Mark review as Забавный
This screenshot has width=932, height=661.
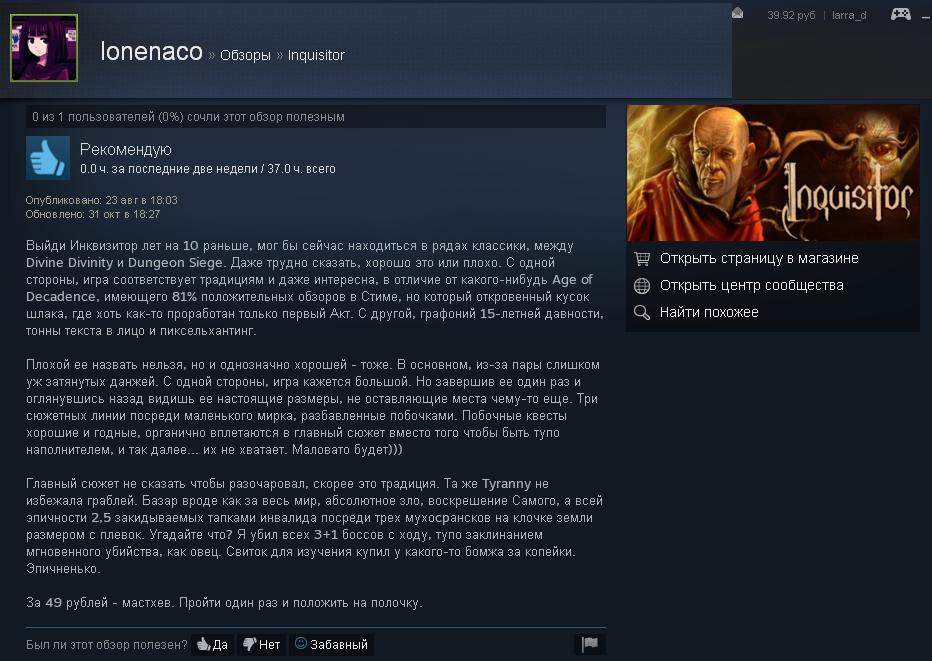332,644
